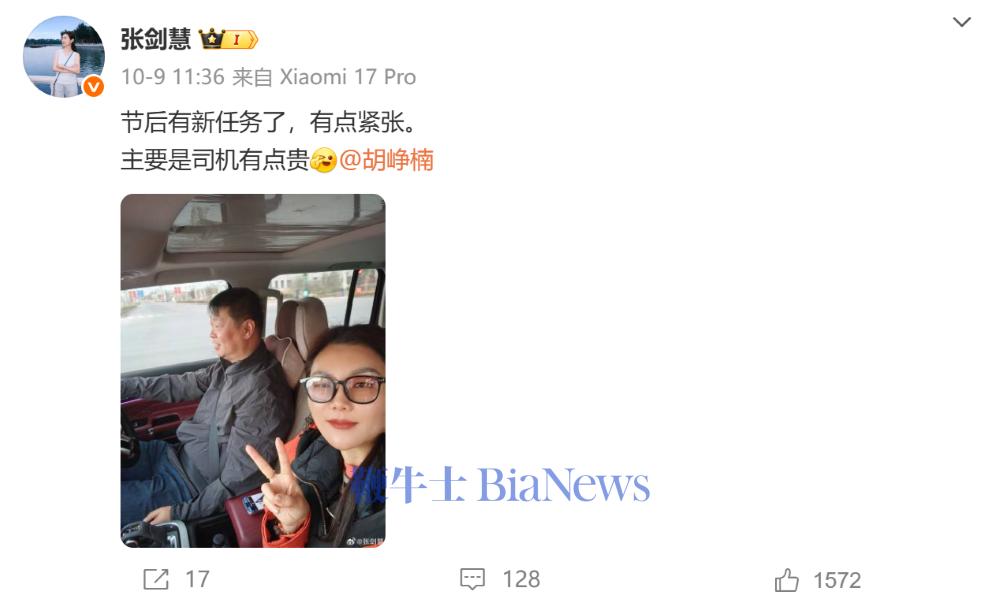Click the second line 主要是司机有点贵

tap(215, 159)
